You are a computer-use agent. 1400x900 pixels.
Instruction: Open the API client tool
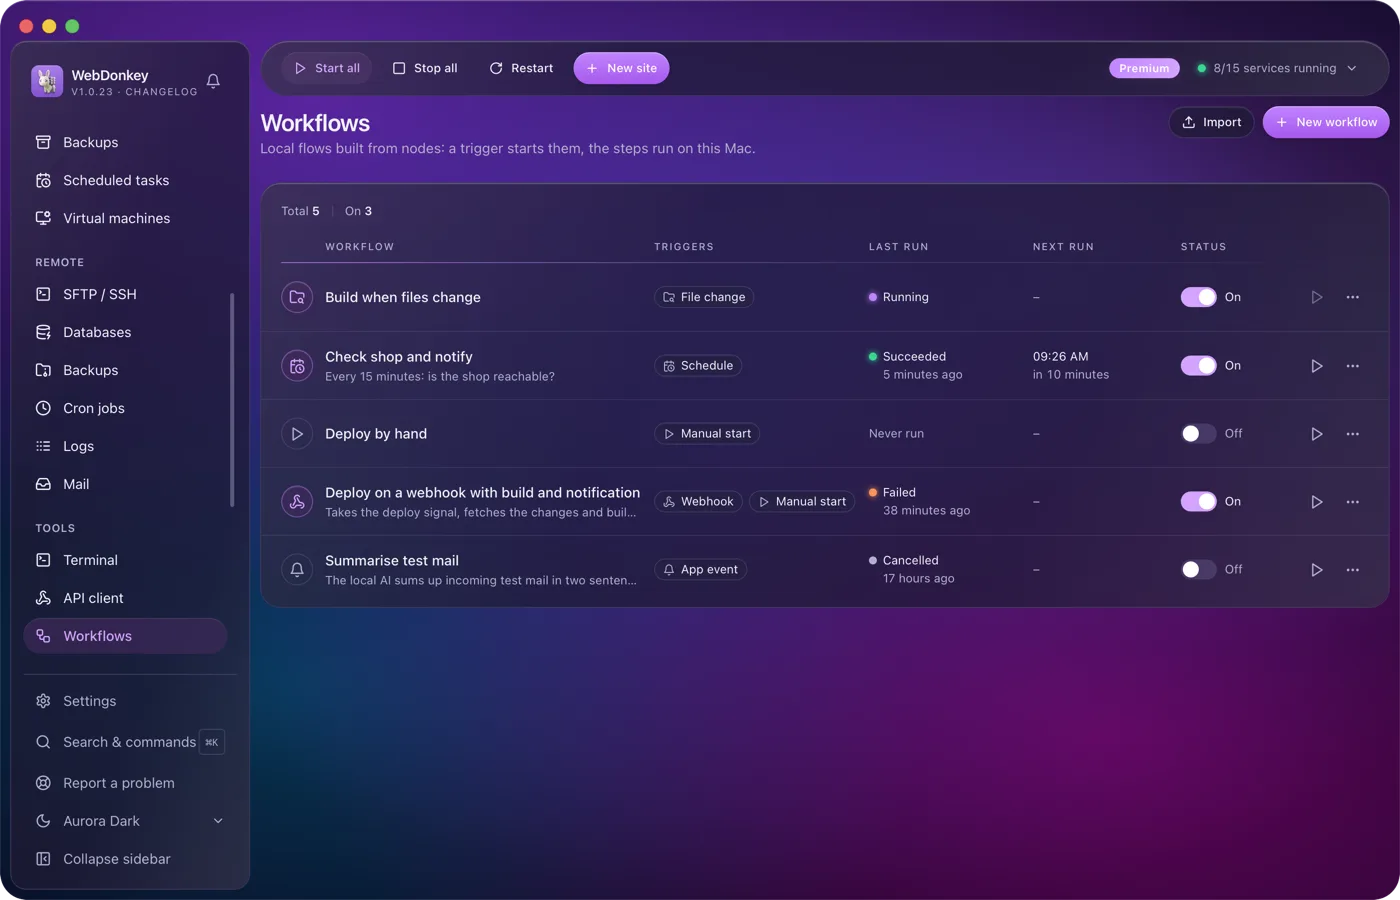[x=126, y=598]
